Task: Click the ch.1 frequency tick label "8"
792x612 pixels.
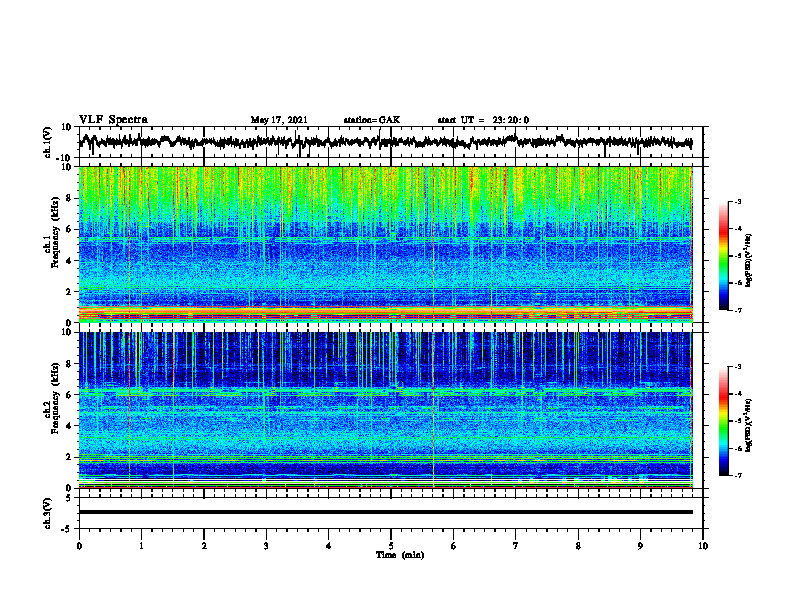Action: pyautogui.click(x=70, y=198)
